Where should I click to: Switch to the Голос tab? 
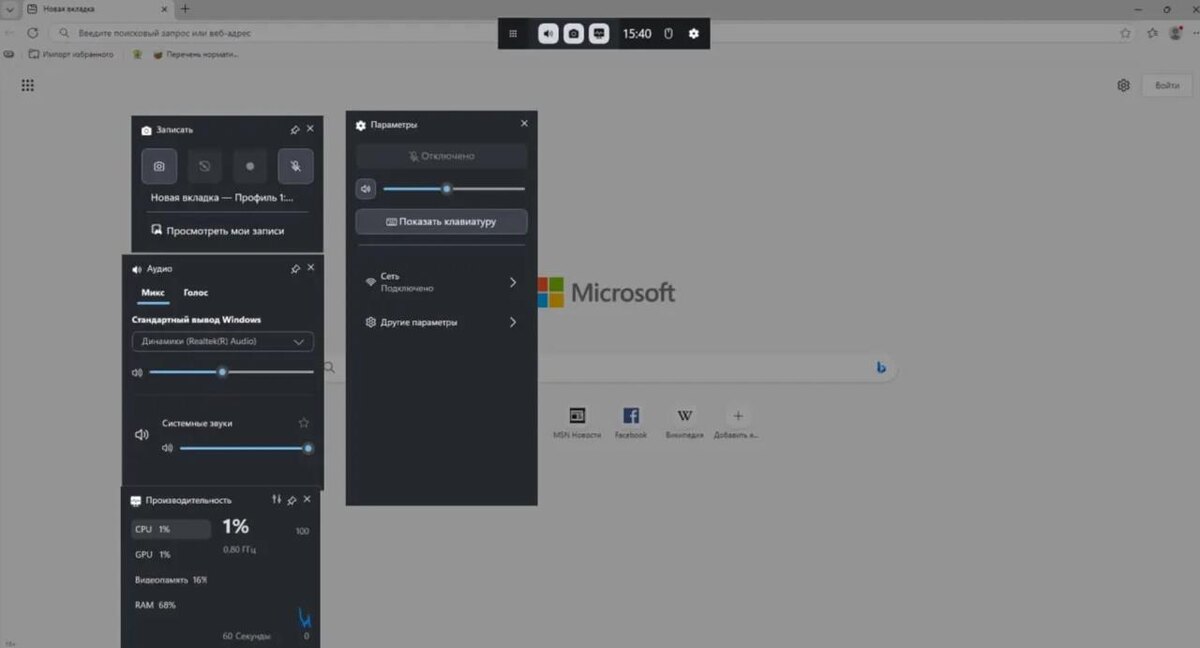[196, 293]
